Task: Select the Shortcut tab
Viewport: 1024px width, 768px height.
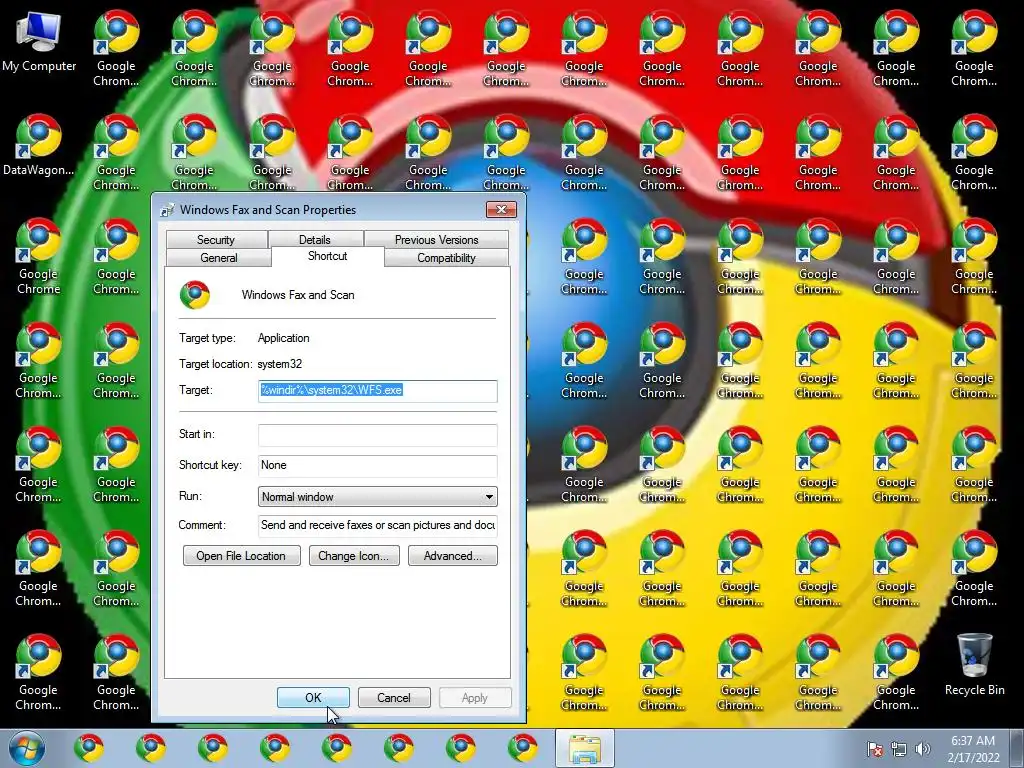Action: click(x=328, y=256)
